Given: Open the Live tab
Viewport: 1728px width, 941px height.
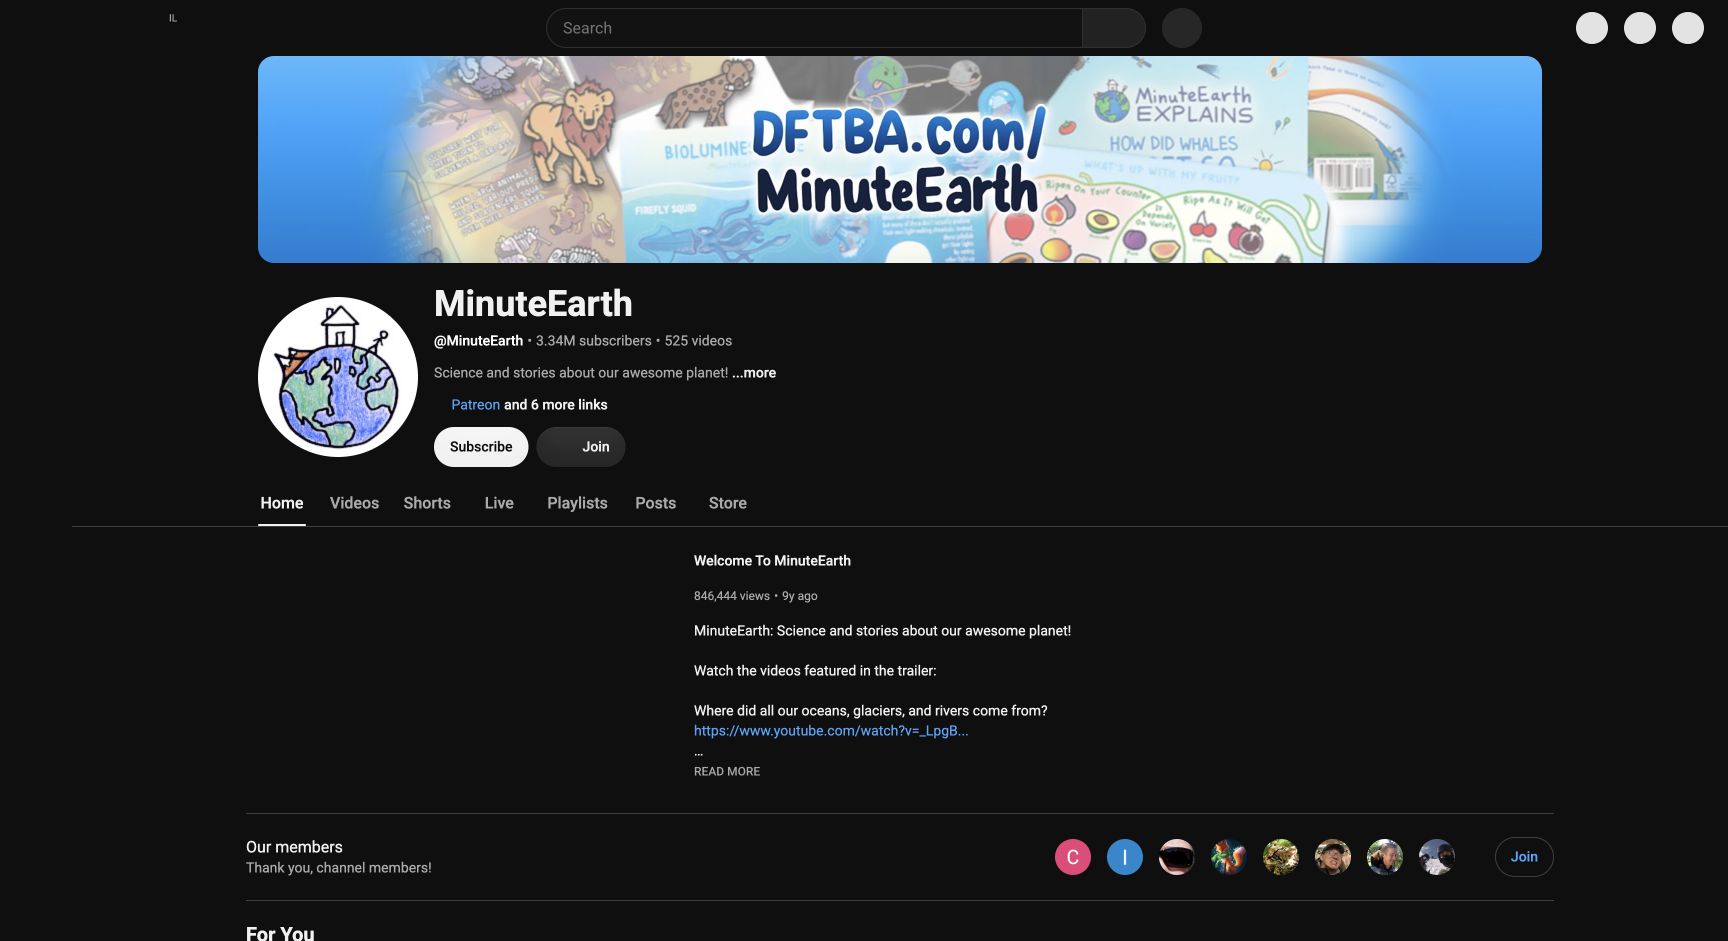Looking at the screenshot, I should [x=499, y=503].
